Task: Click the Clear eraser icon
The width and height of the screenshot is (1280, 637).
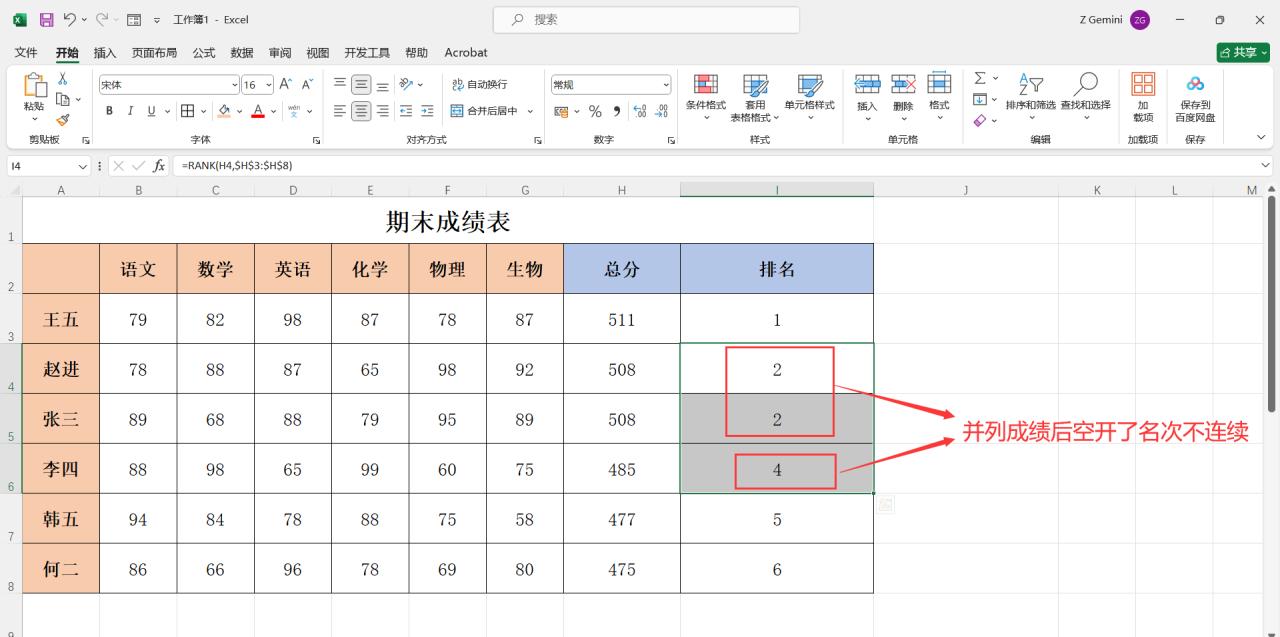Action: 980,120
